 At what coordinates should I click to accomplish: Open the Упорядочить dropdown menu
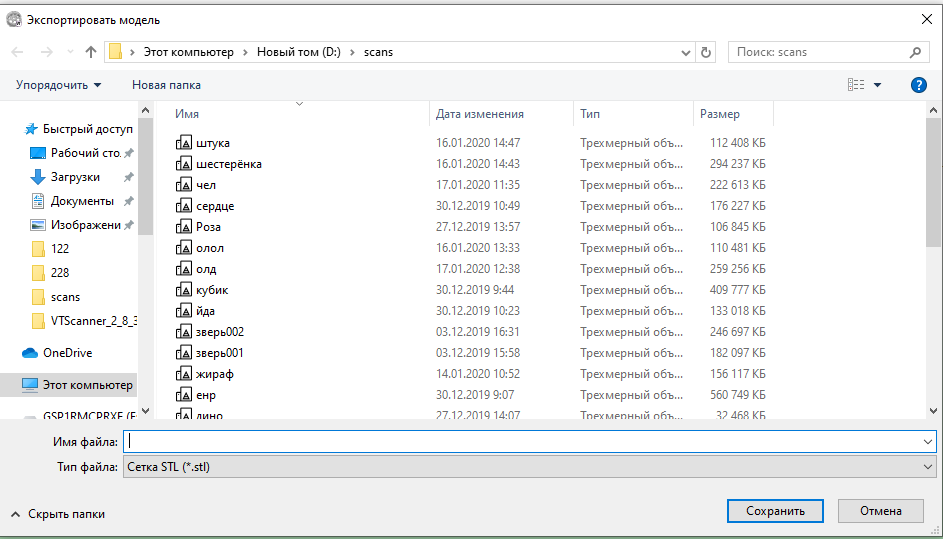[59, 85]
